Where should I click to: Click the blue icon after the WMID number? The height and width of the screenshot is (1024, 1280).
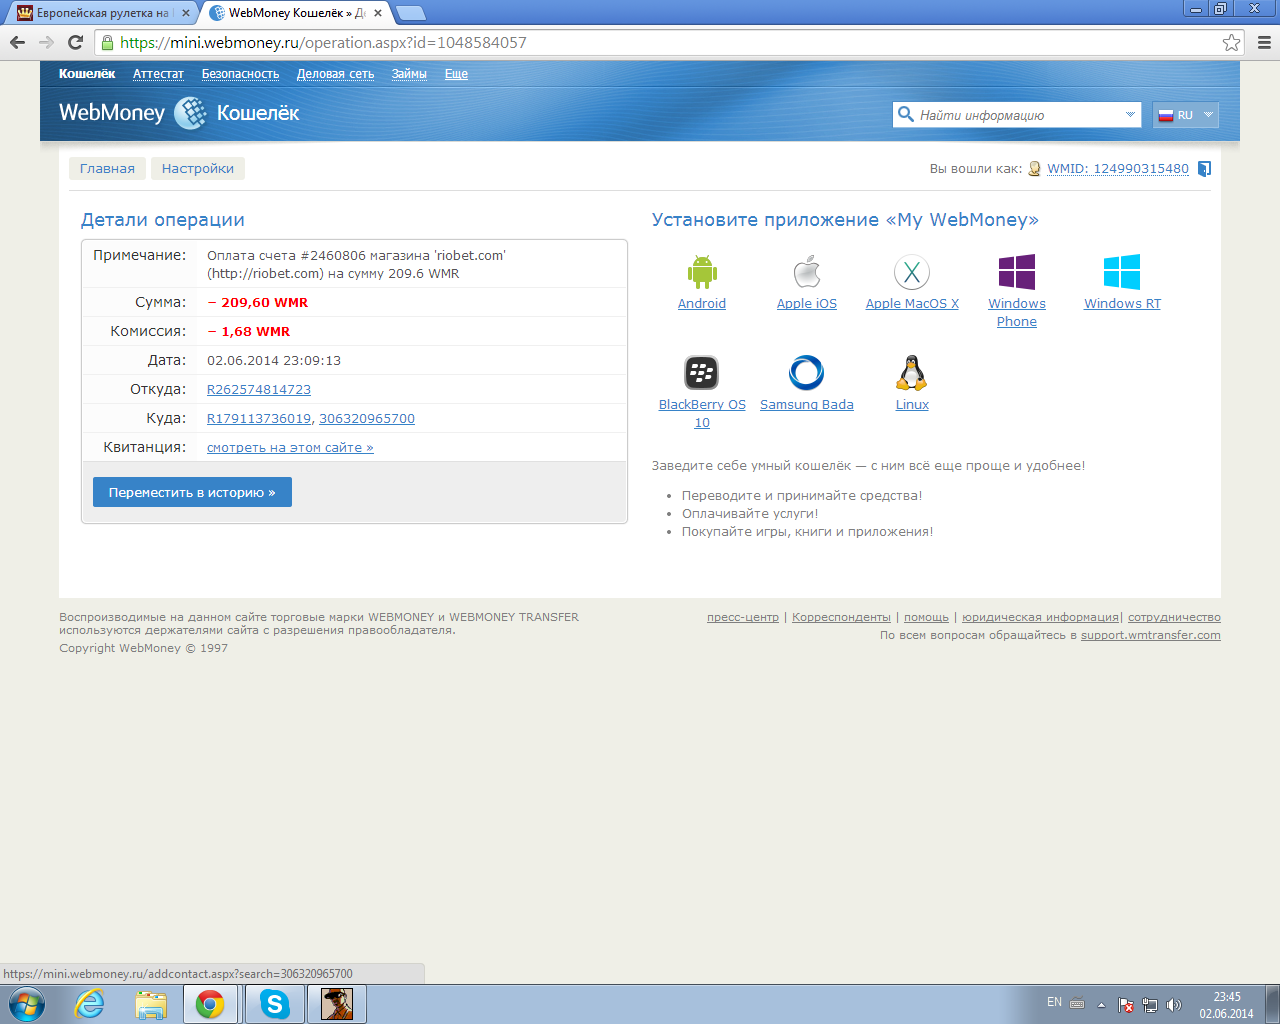point(1205,169)
